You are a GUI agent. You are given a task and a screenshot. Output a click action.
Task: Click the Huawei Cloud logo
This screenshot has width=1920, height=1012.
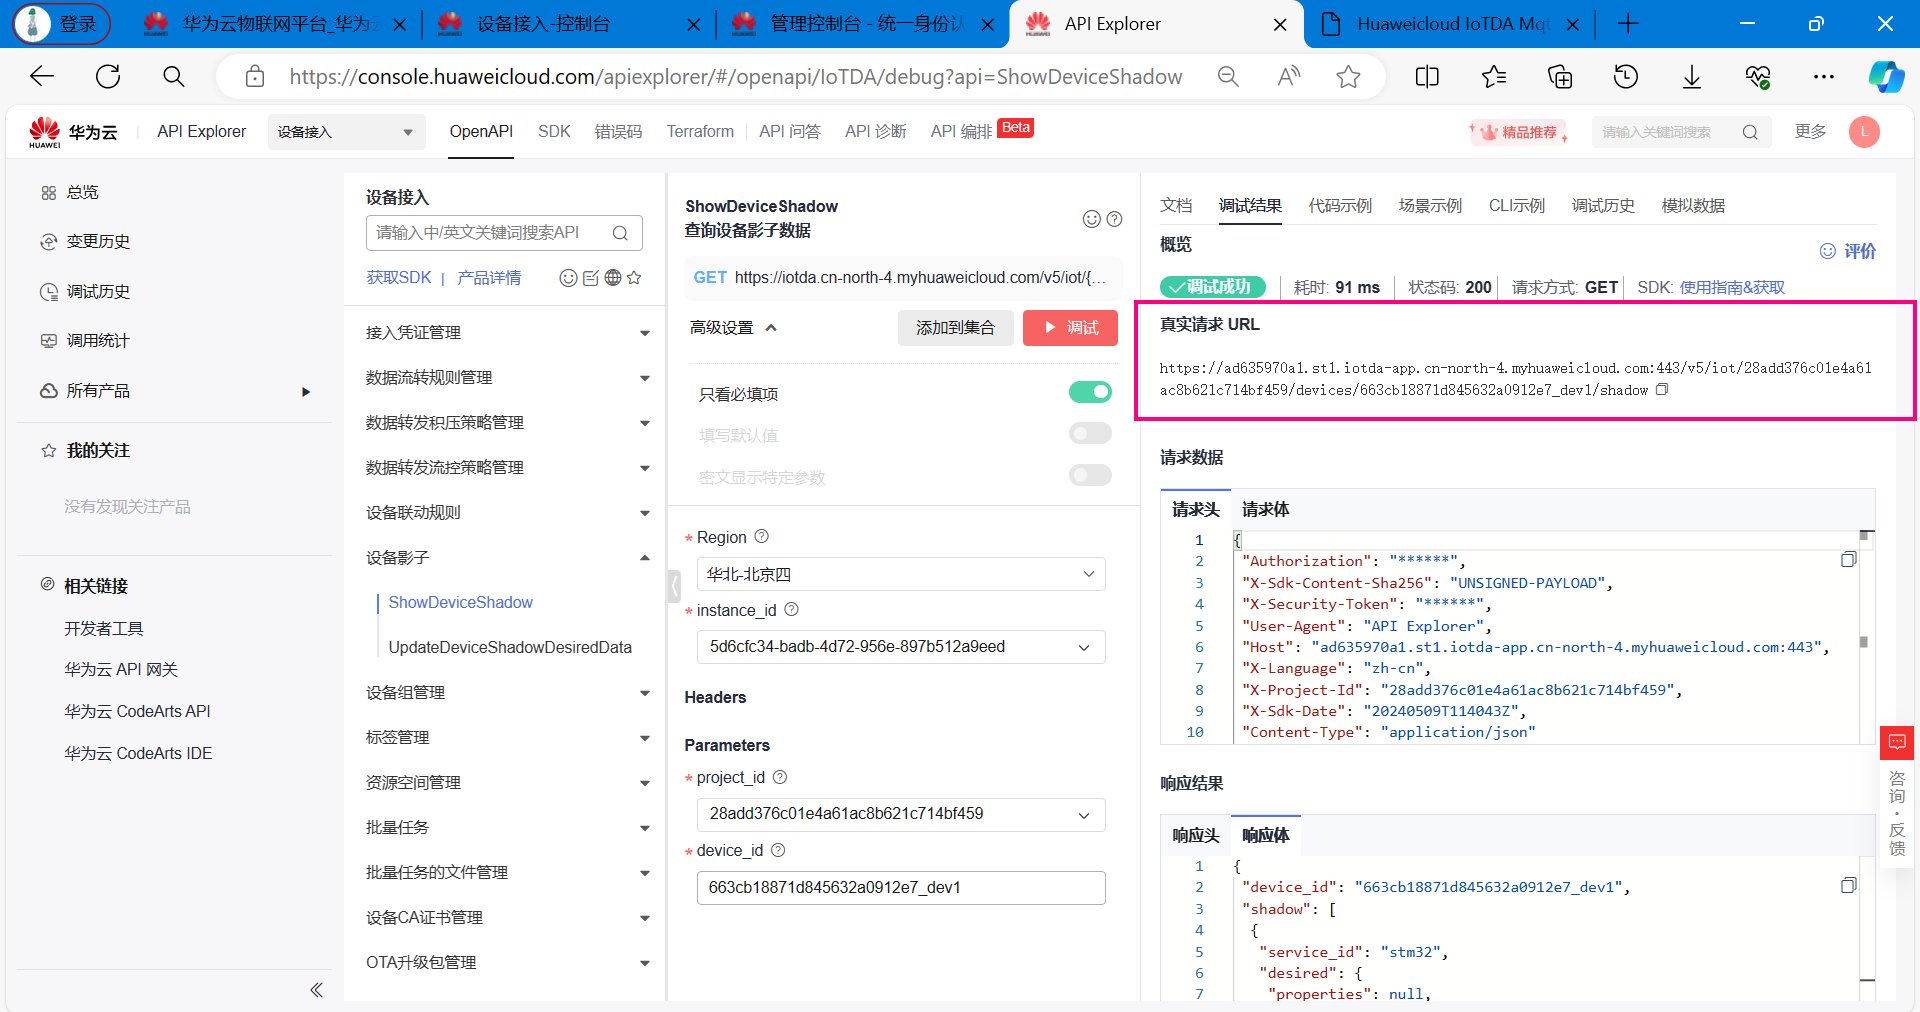coord(73,132)
